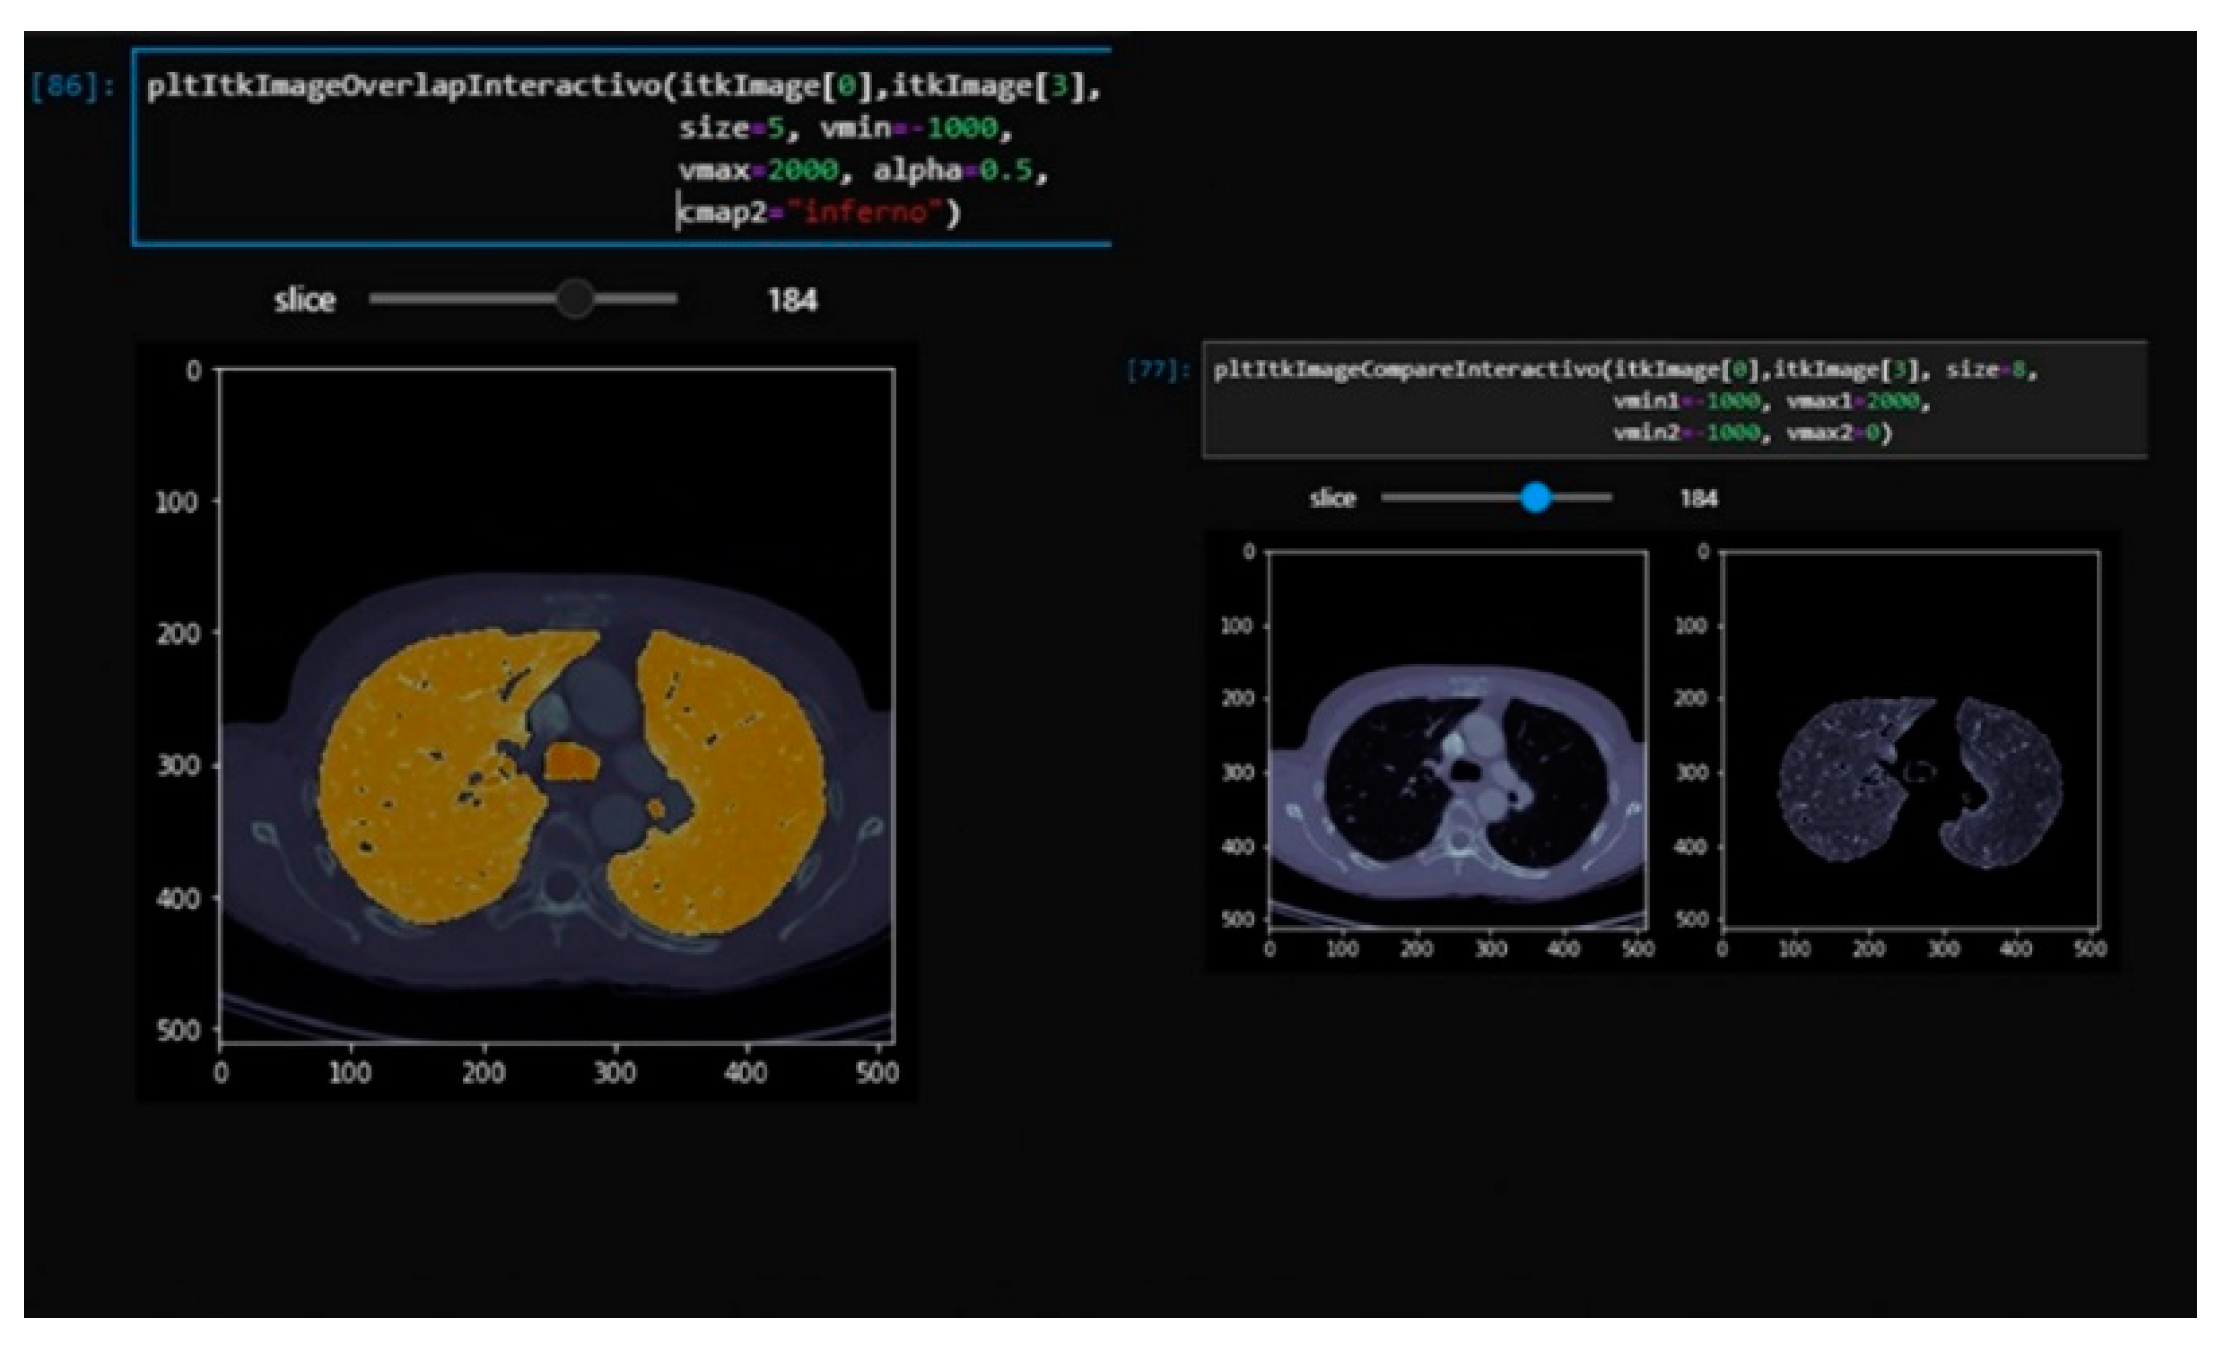
Task: Click left end of the overlay slice slider track
Action: coord(376,298)
